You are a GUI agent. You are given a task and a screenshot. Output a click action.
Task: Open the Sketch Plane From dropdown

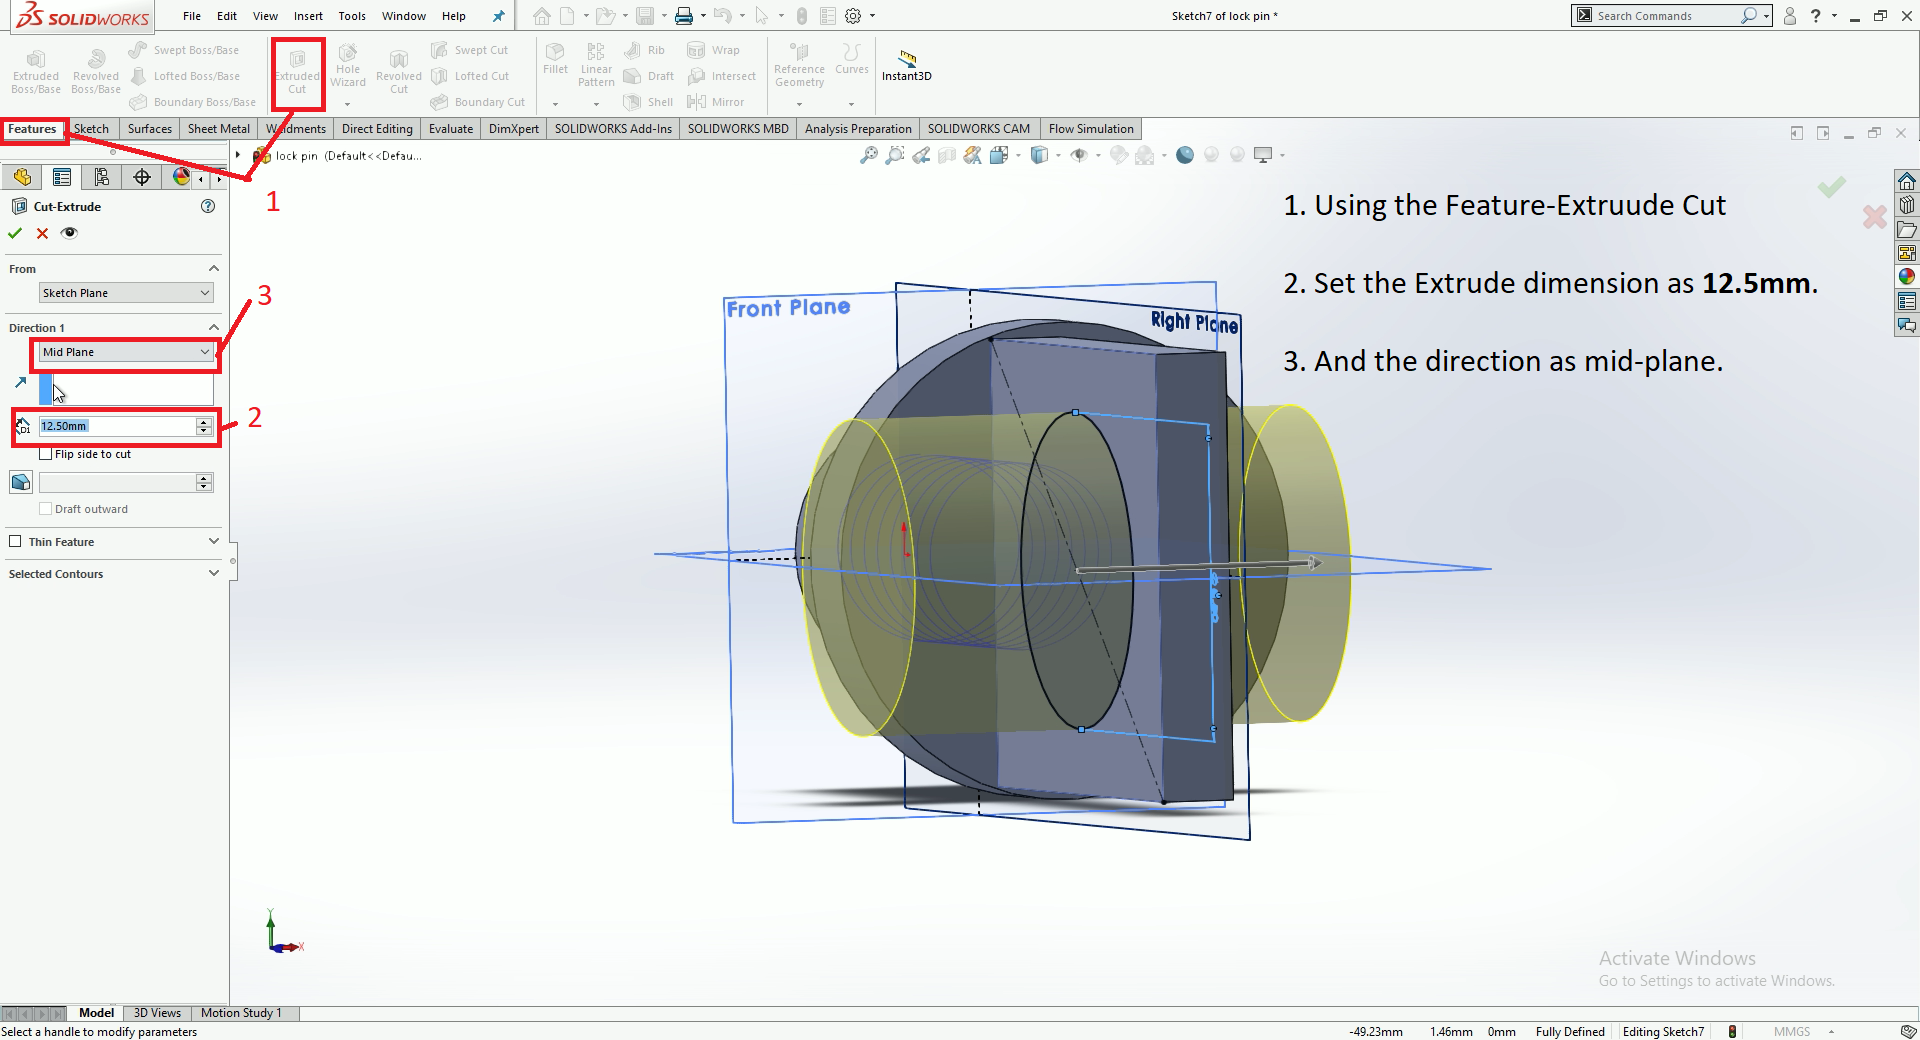[x=125, y=293]
